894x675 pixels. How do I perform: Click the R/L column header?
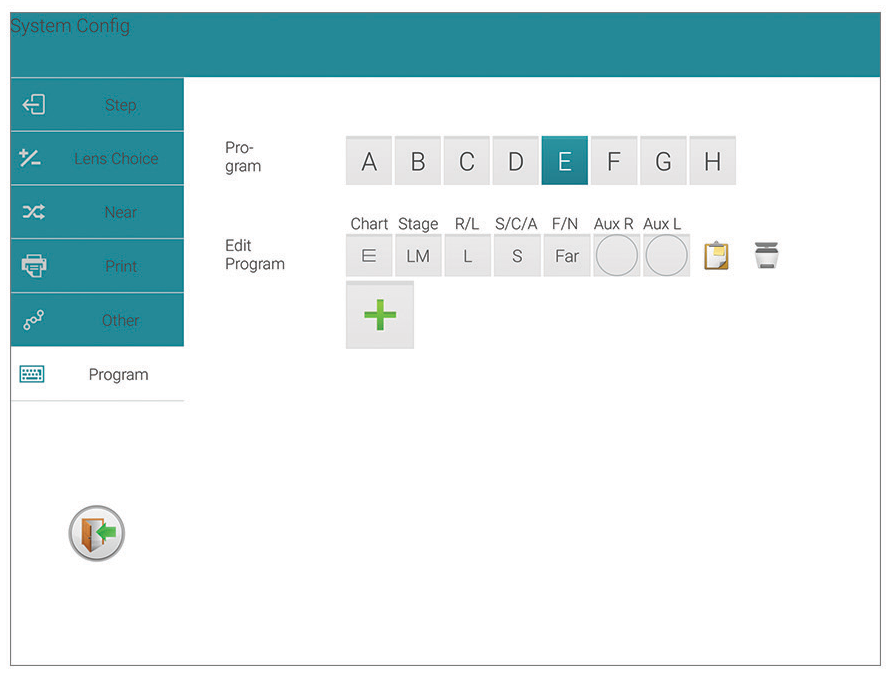click(x=466, y=223)
